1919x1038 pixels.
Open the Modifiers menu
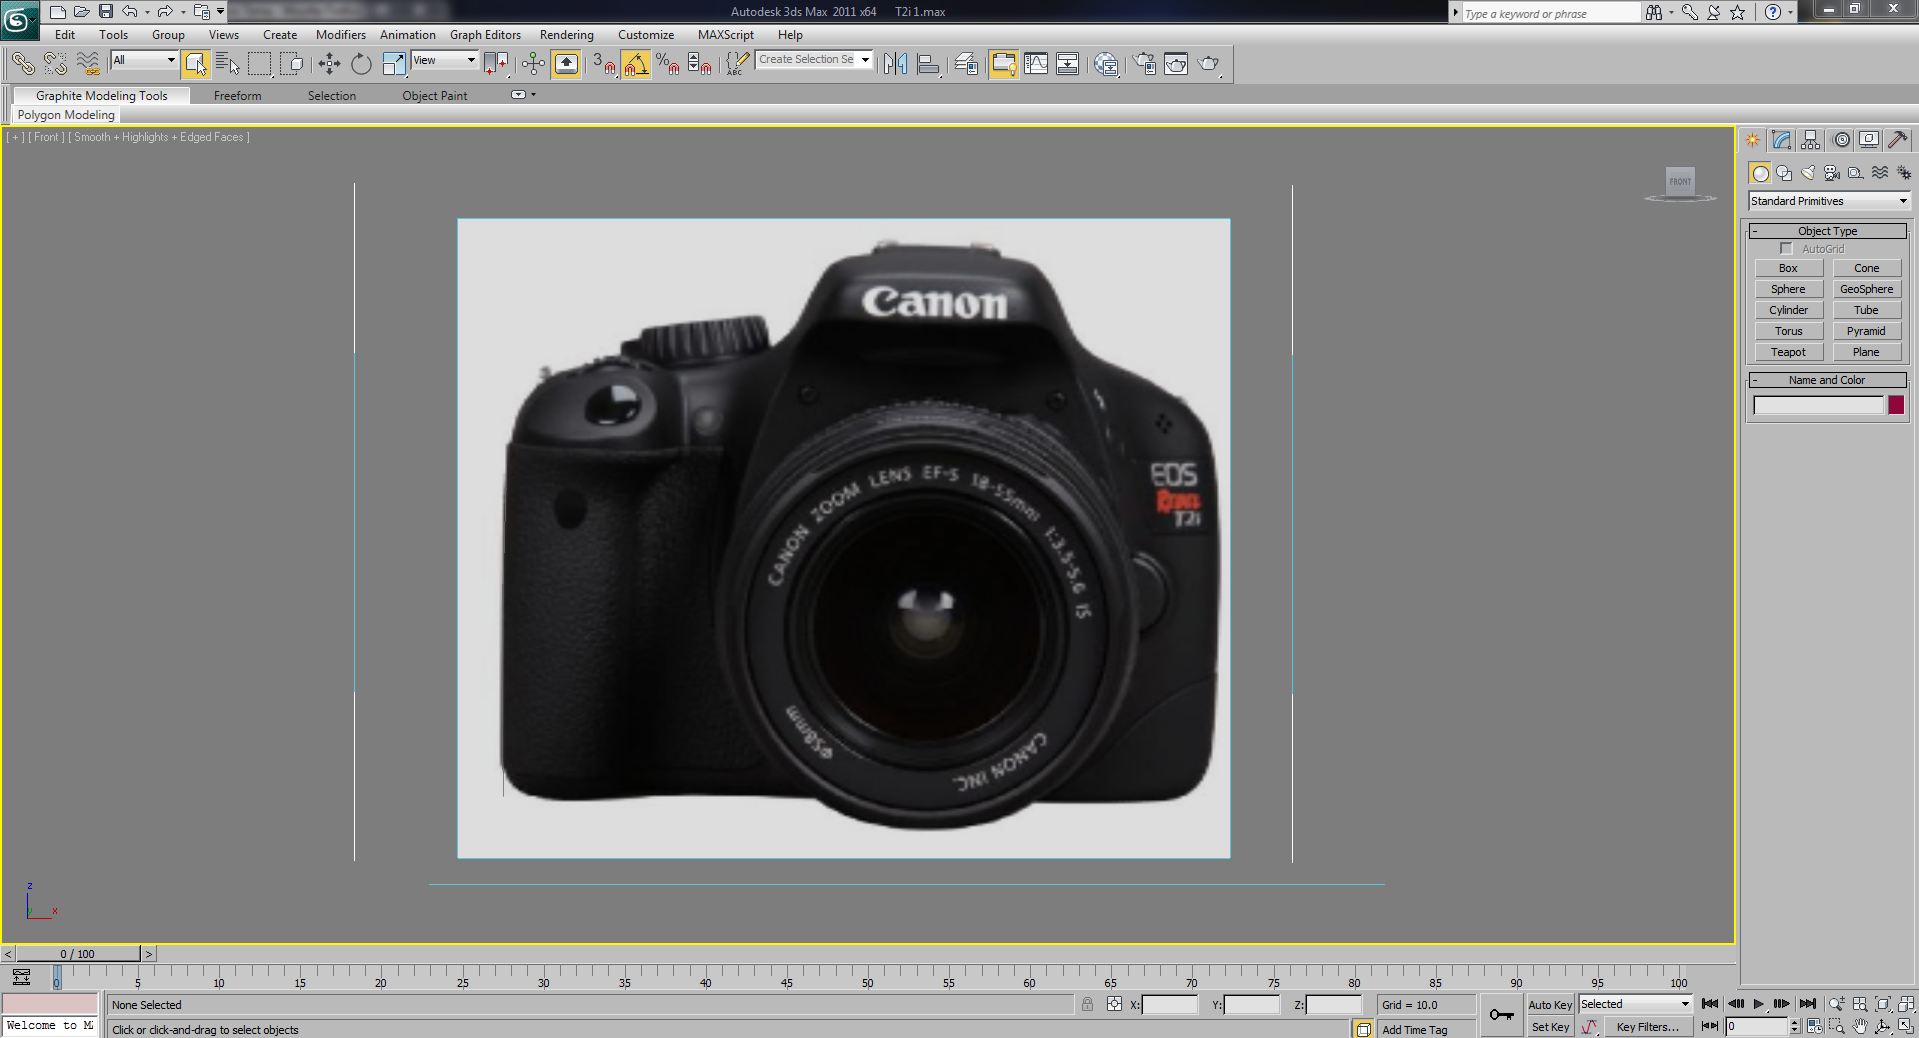coord(341,35)
